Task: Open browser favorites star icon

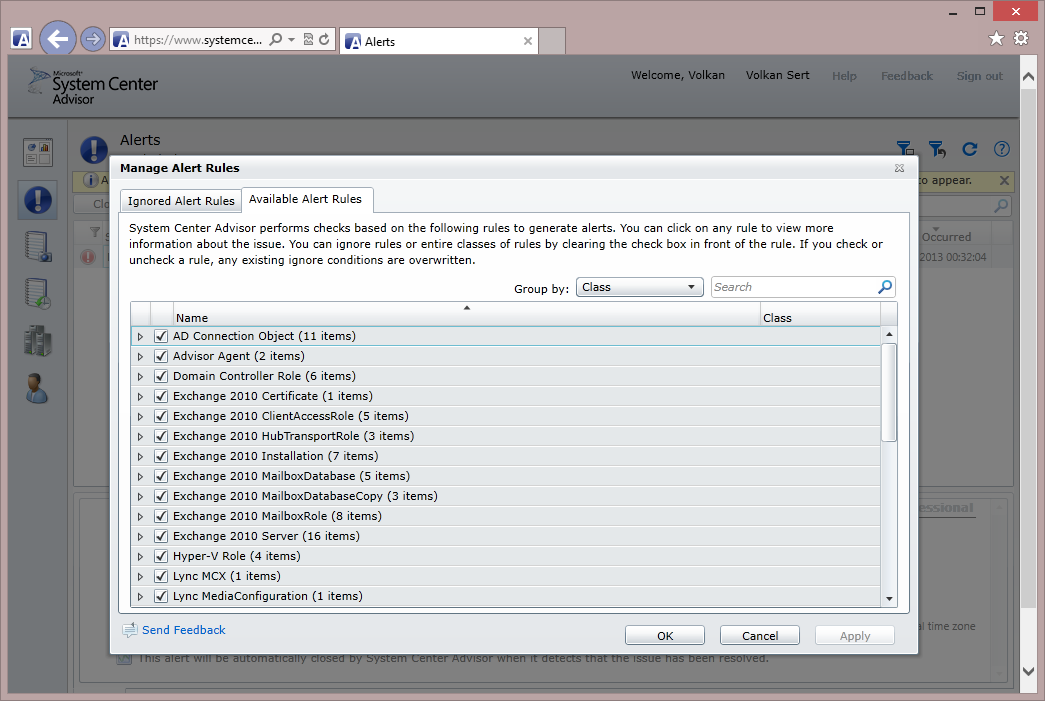Action: pyautogui.click(x=996, y=39)
